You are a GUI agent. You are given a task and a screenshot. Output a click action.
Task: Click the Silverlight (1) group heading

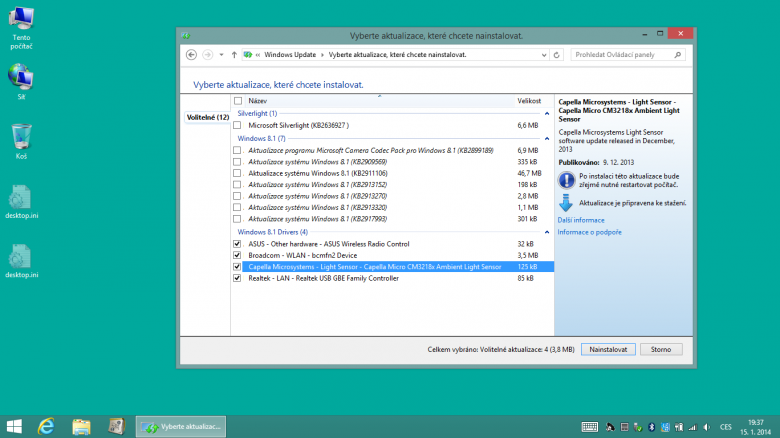[257, 113]
